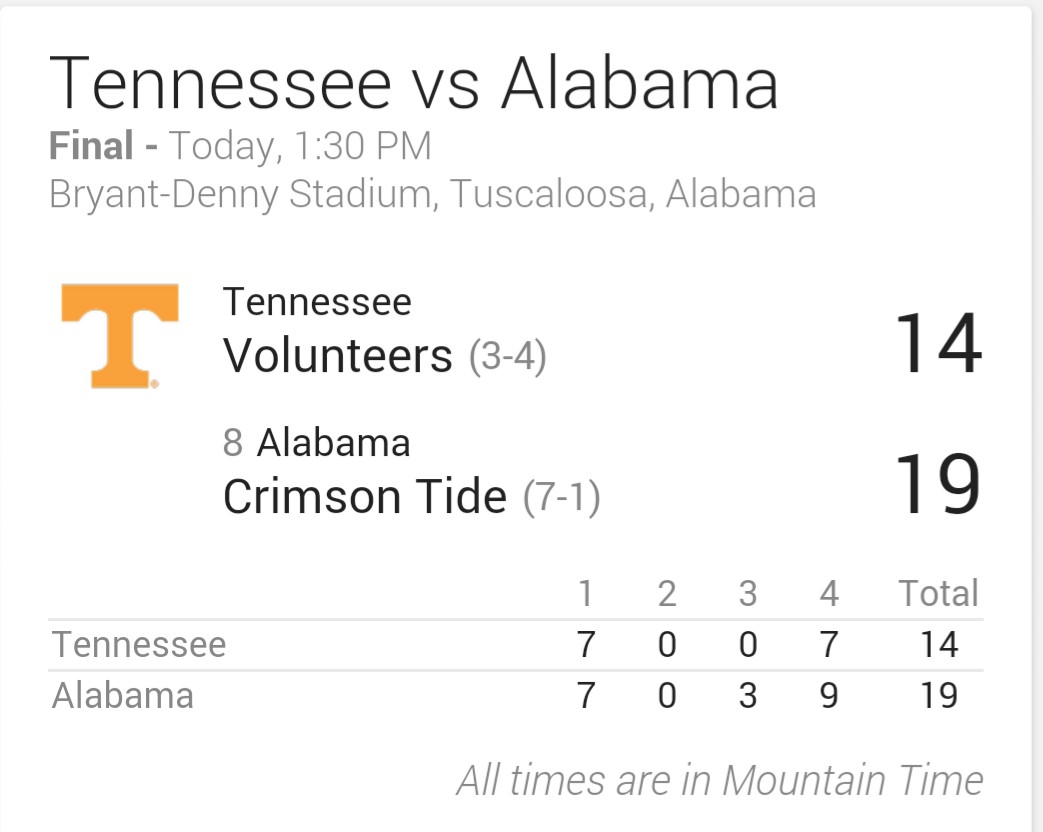Click the Alabama final score 19
Screen dimensions: 1043x832
click(938, 484)
